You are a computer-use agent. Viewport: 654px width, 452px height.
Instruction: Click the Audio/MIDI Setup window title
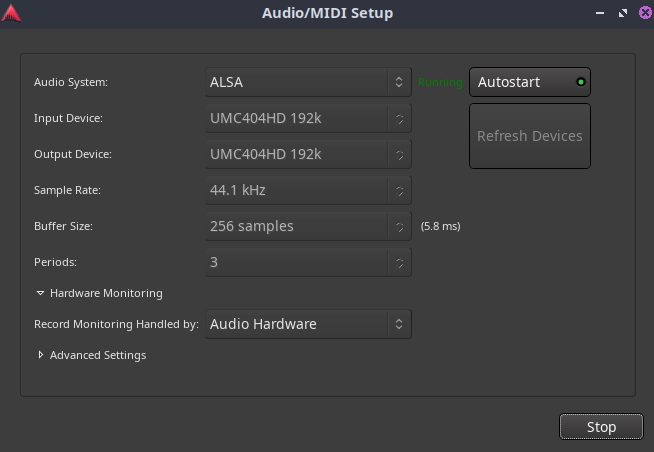(x=327, y=13)
